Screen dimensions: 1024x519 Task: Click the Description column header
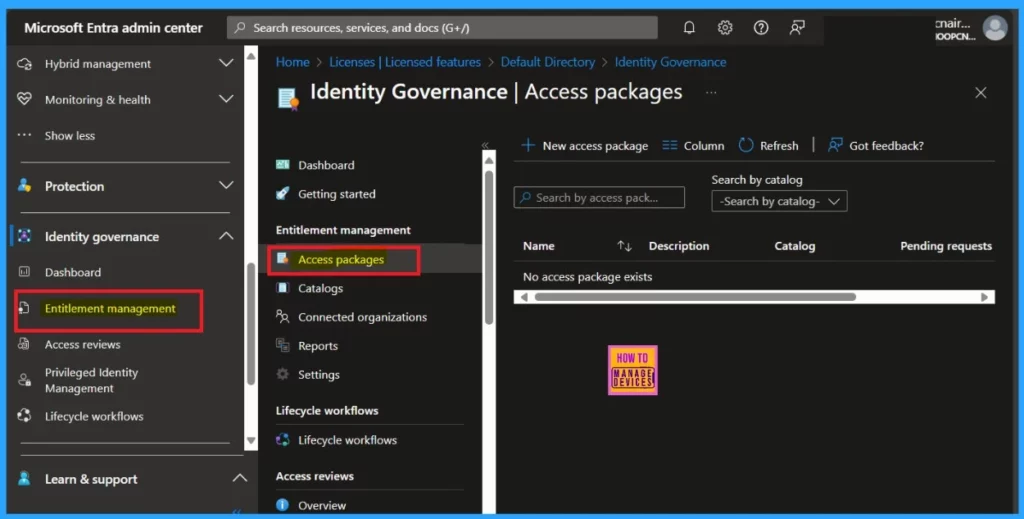[679, 246]
